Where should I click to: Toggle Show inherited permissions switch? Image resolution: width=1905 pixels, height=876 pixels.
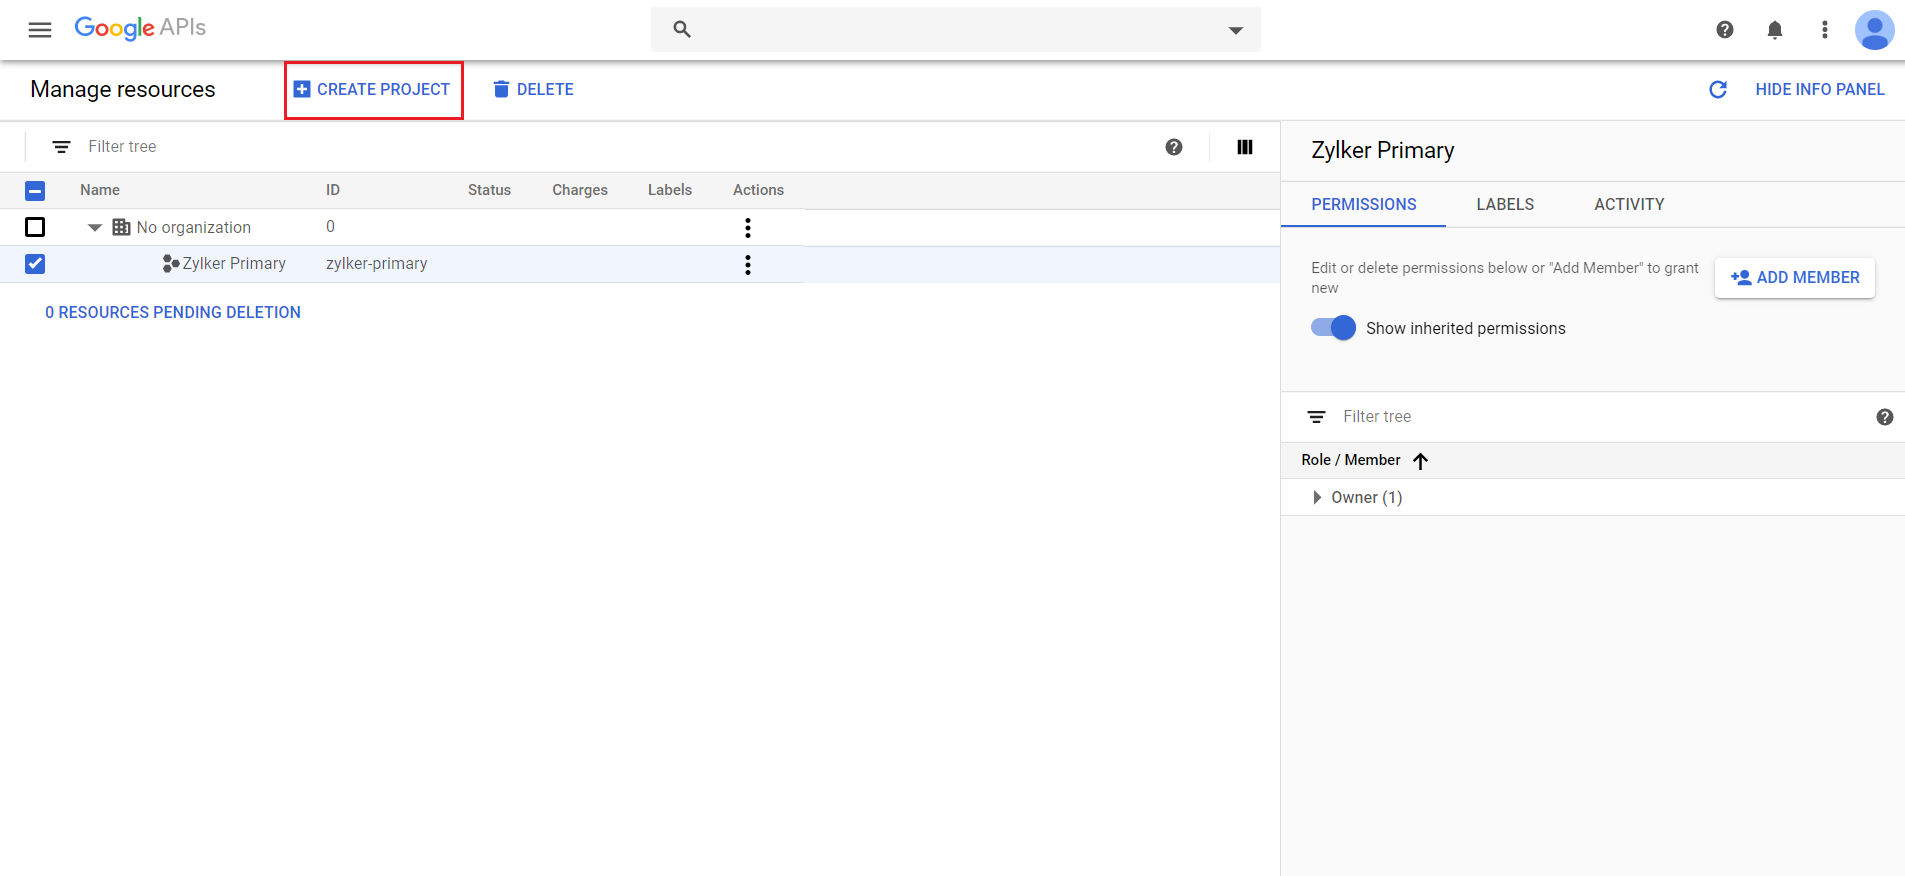[x=1334, y=328]
